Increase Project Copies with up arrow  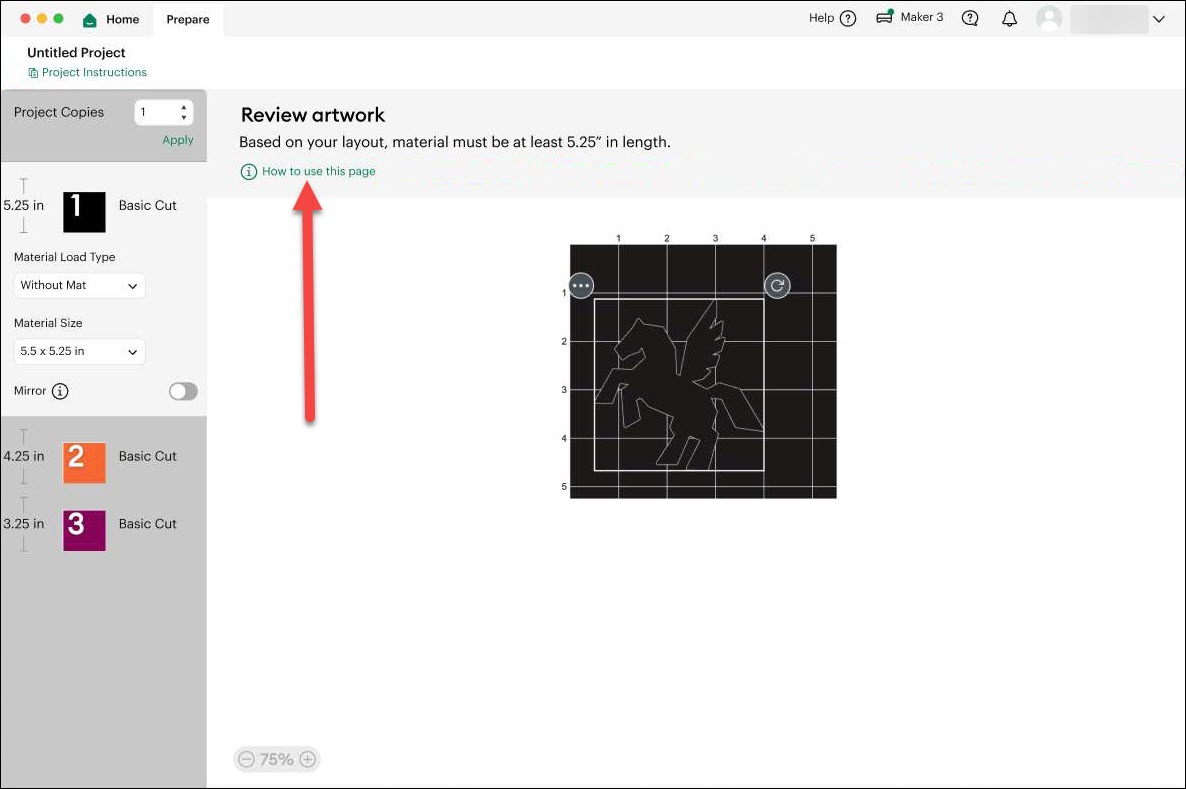coord(184,107)
